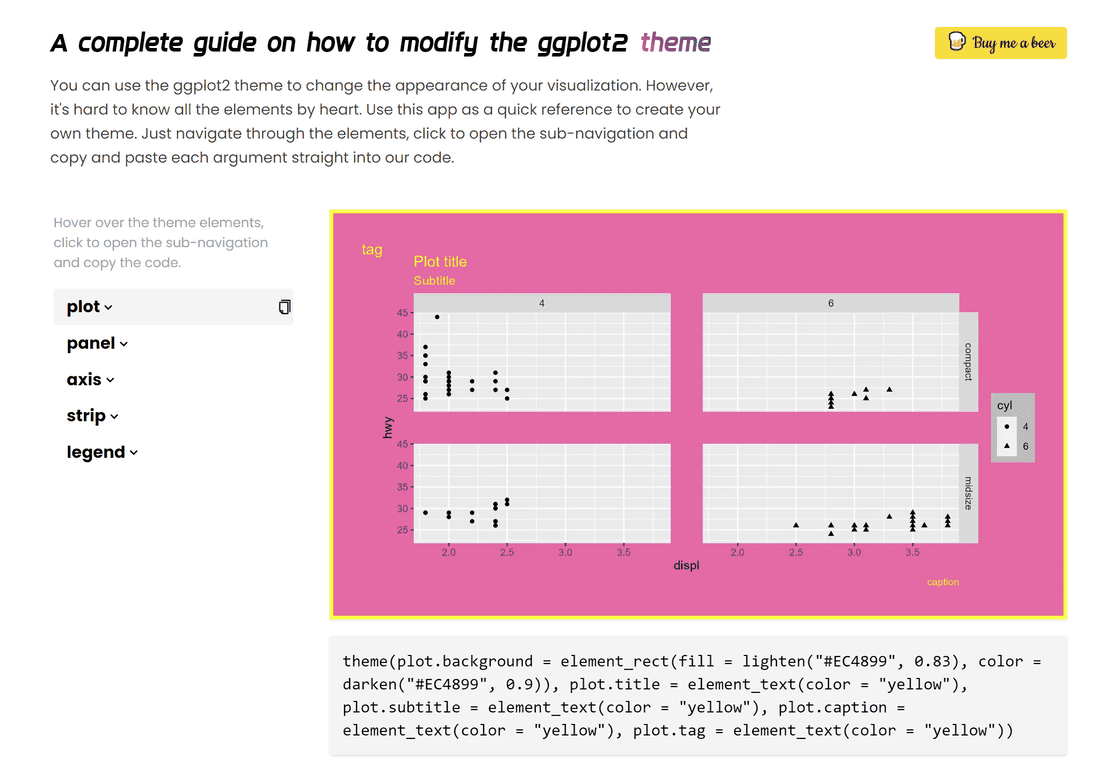Click the Subtitle element in the preview
This screenshot has width=1115, height=773.
pos(435,281)
